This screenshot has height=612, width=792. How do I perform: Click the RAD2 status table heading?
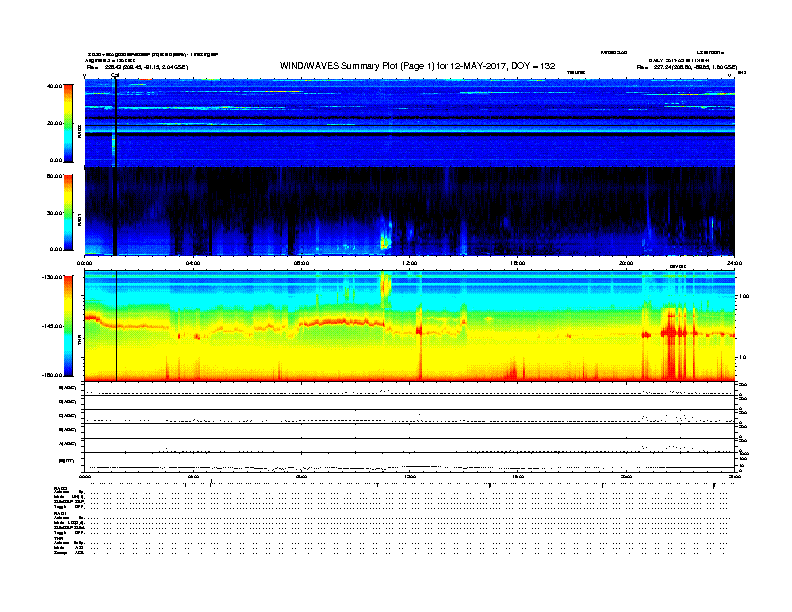[x=60, y=489]
